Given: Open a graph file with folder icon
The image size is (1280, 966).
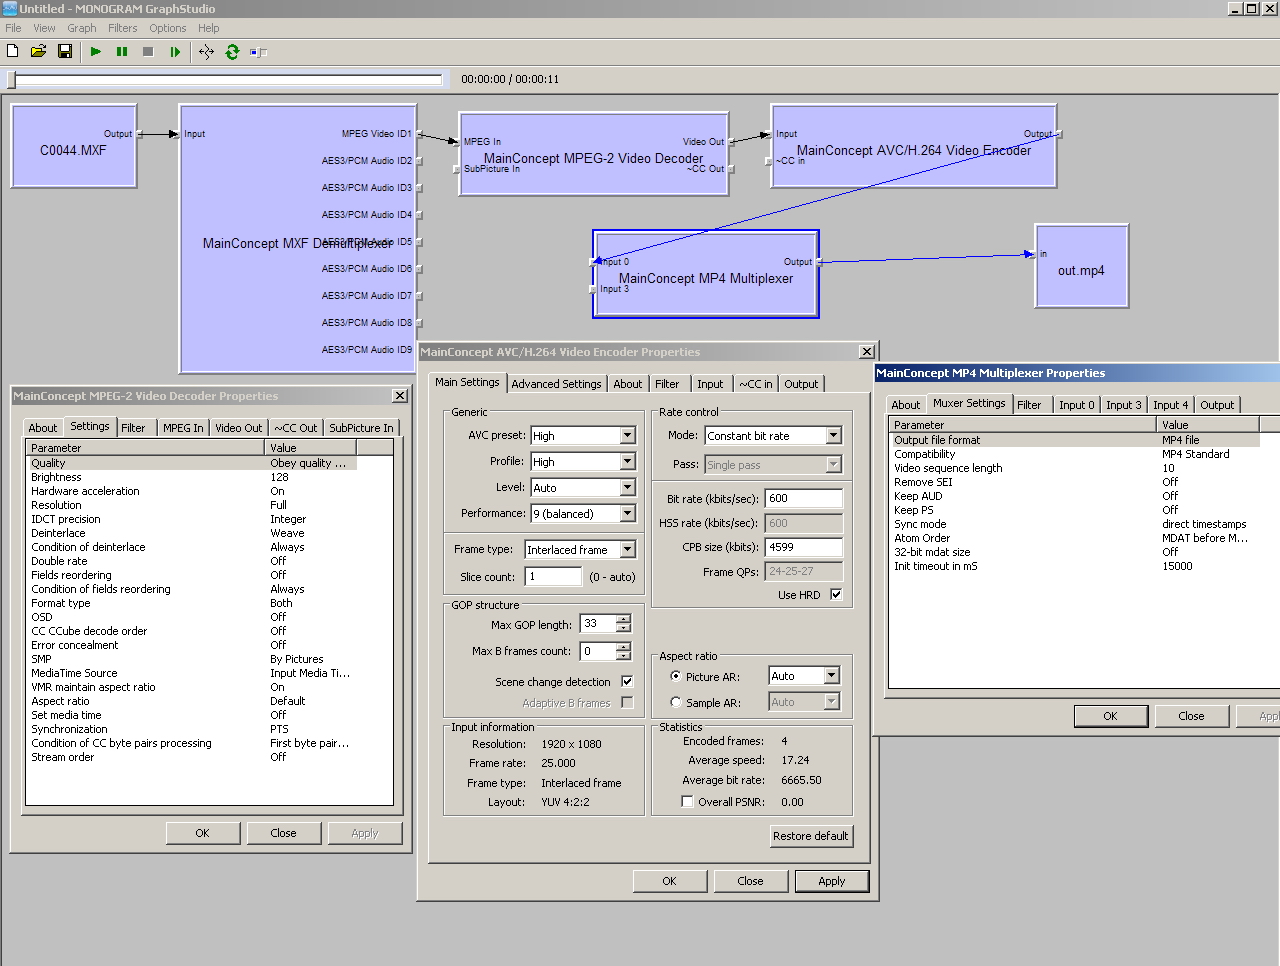Looking at the screenshot, I should 38,51.
